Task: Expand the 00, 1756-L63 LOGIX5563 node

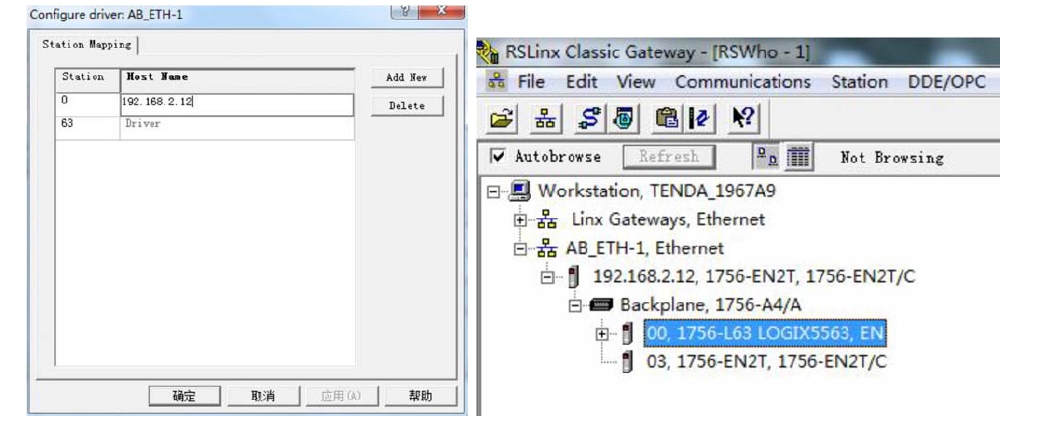Action: (x=602, y=334)
